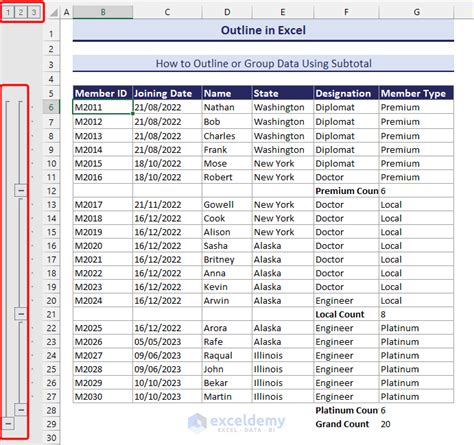Click the Grand Count value 20
Image resolution: width=474 pixels, height=445 pixels.
tap(416, 424)
